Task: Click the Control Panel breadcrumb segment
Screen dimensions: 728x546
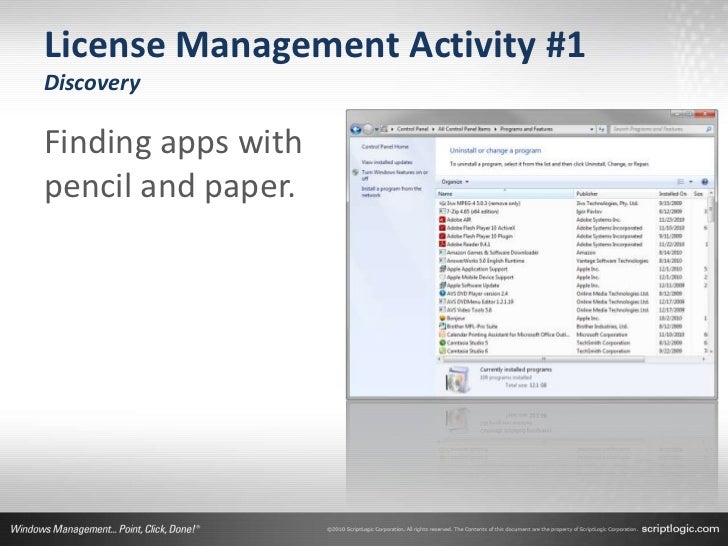Action: [413, 129]
